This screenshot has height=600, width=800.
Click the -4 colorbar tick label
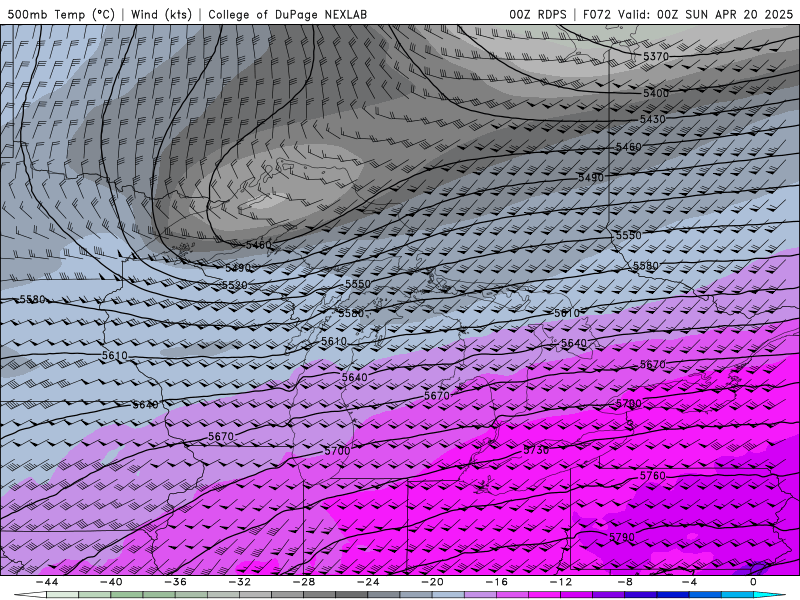point(689,582)
